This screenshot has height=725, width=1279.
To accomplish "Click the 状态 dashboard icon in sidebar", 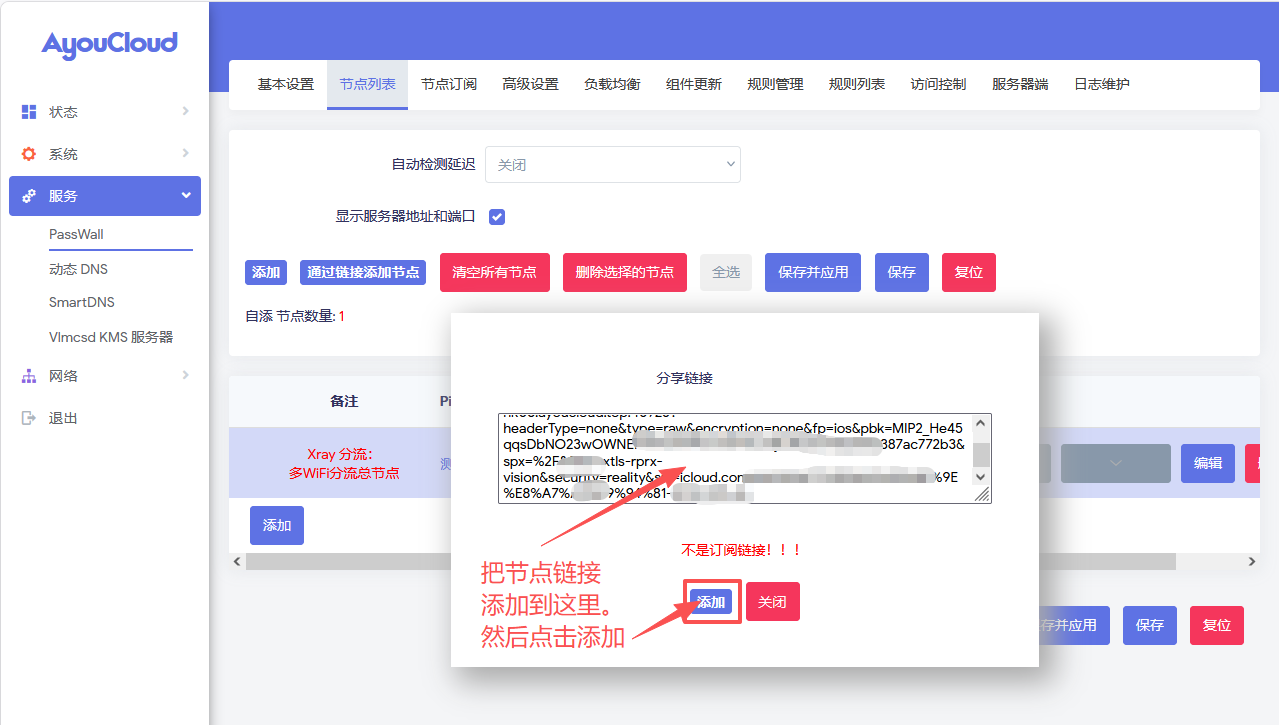I will pos(29,112).
